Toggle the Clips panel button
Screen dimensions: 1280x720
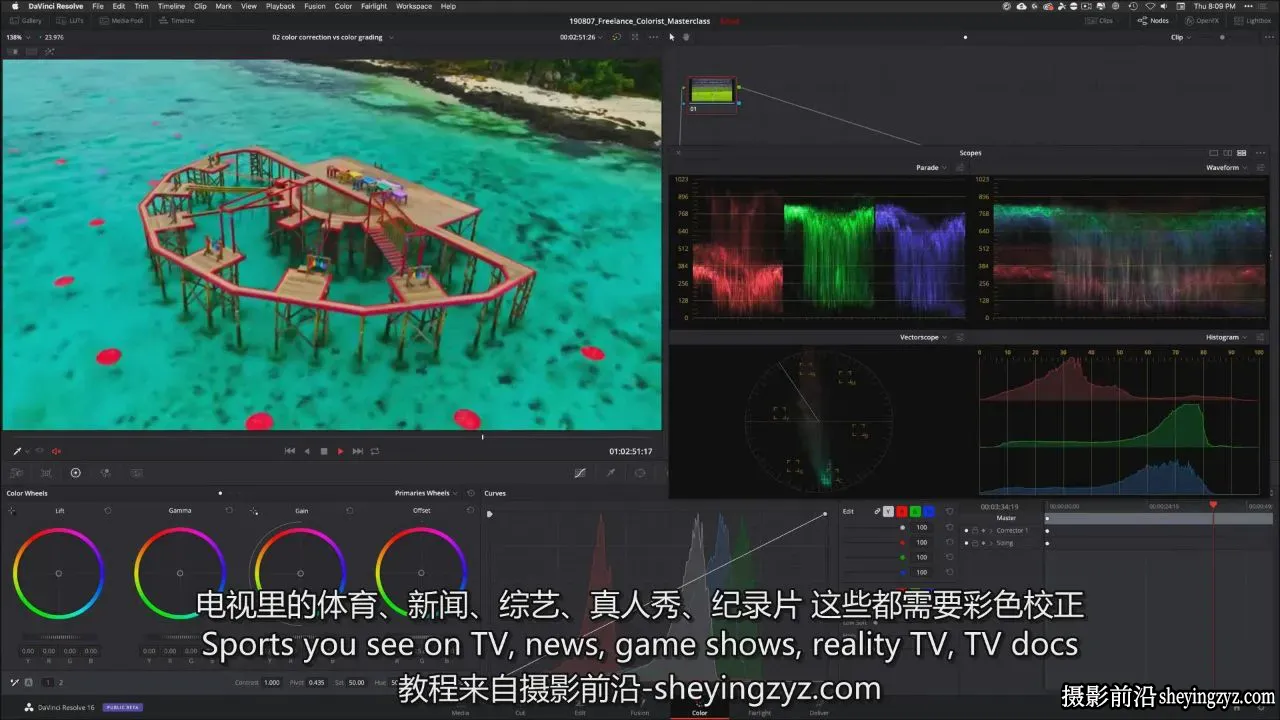click(1100, 20)
